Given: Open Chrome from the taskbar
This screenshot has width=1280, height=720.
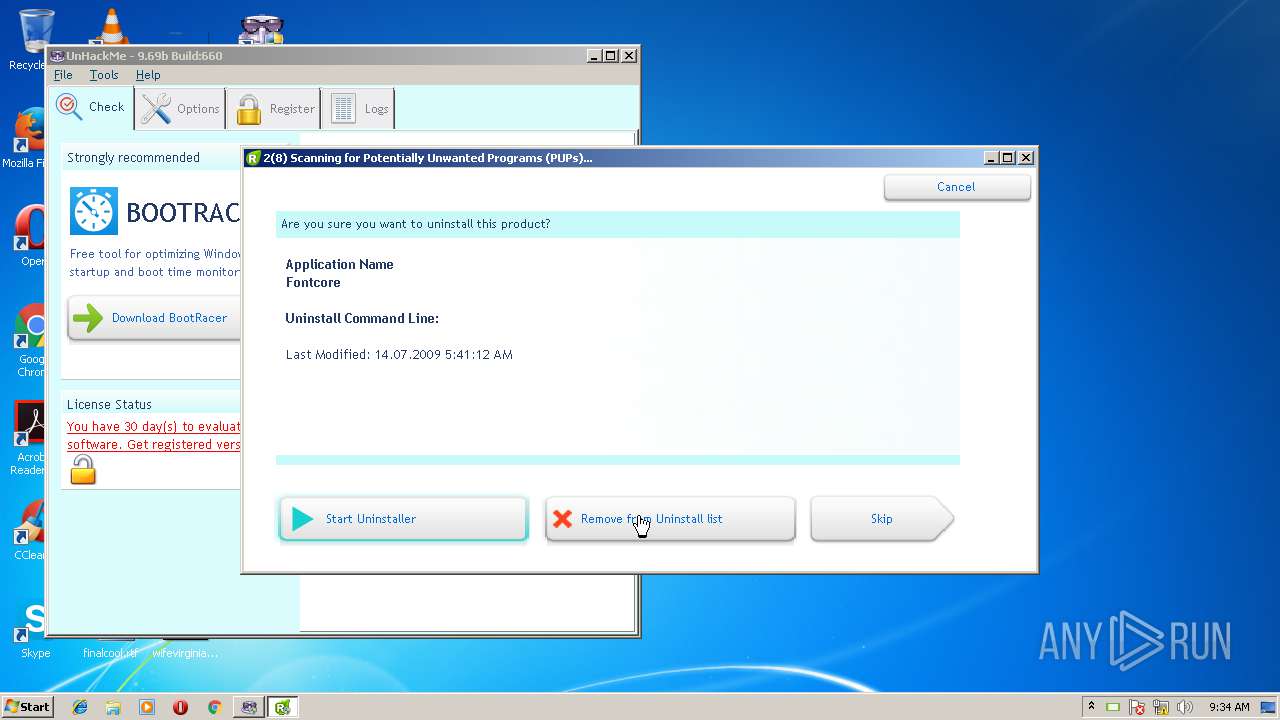Looking at the screenshot, I should click(214, 707).
